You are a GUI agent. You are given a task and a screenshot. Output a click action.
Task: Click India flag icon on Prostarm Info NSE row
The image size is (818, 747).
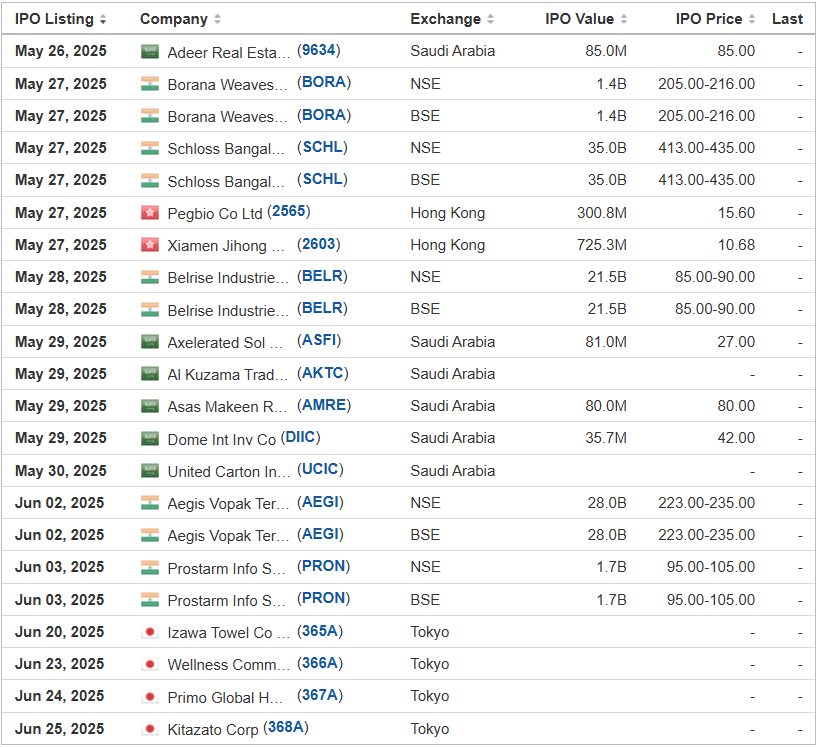[x=150, y=568]
